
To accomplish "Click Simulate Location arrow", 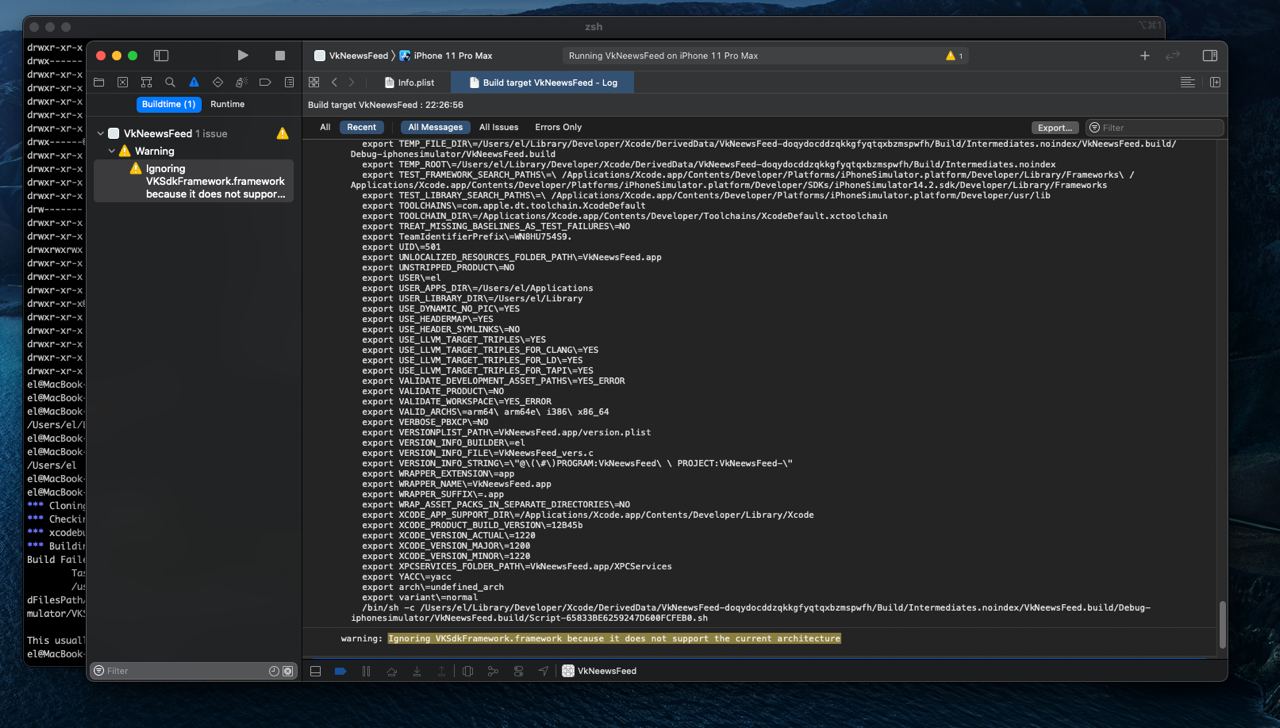I will (x=543, y=671).
